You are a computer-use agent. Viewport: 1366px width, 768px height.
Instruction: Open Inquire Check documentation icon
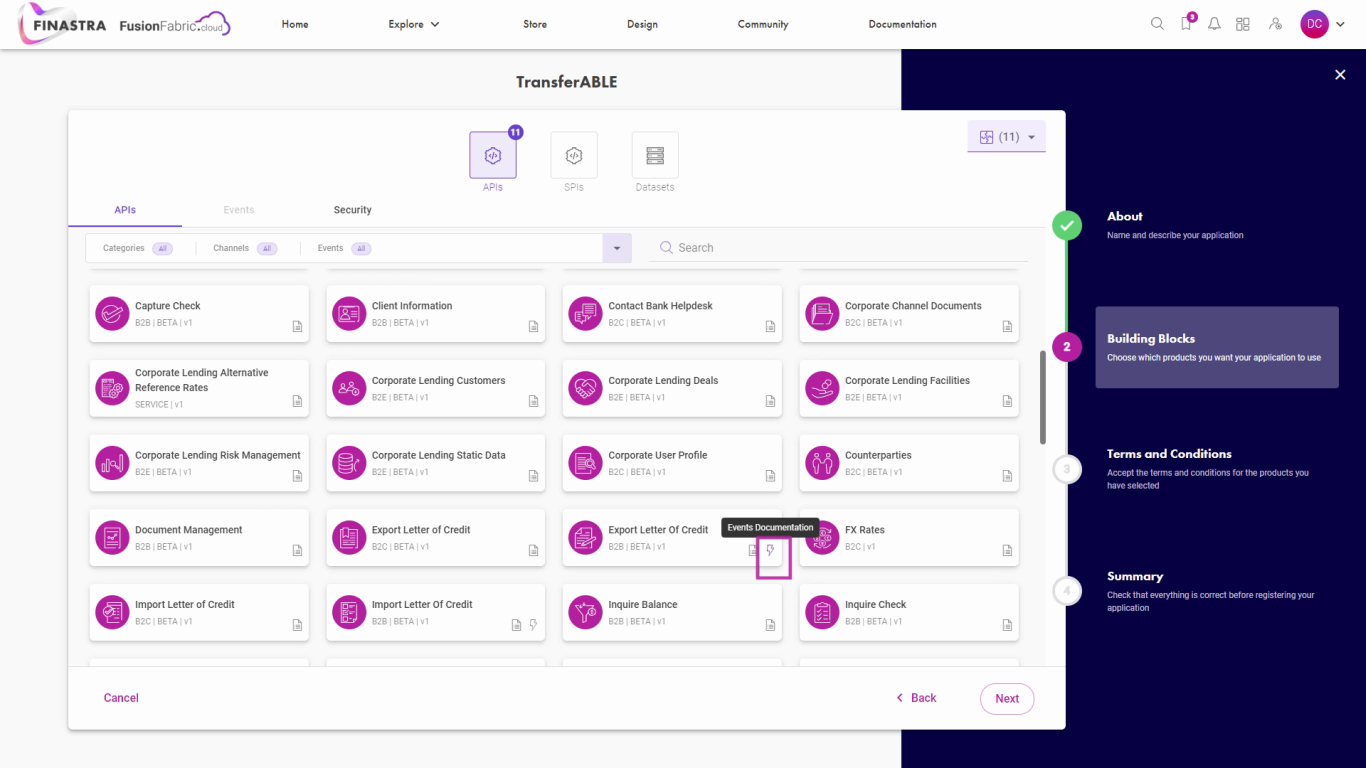[x=1007, y=625]
